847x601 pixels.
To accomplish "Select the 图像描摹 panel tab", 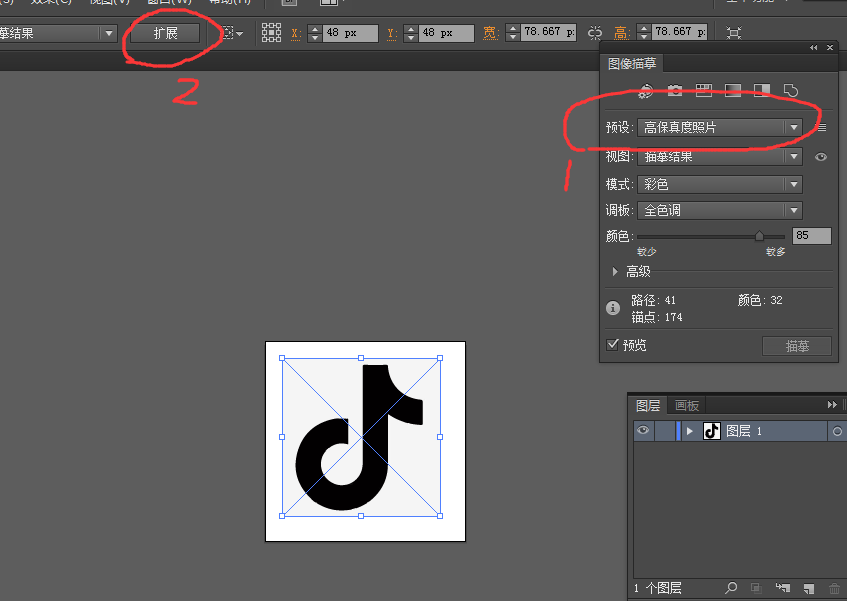I will click(632, 64).
